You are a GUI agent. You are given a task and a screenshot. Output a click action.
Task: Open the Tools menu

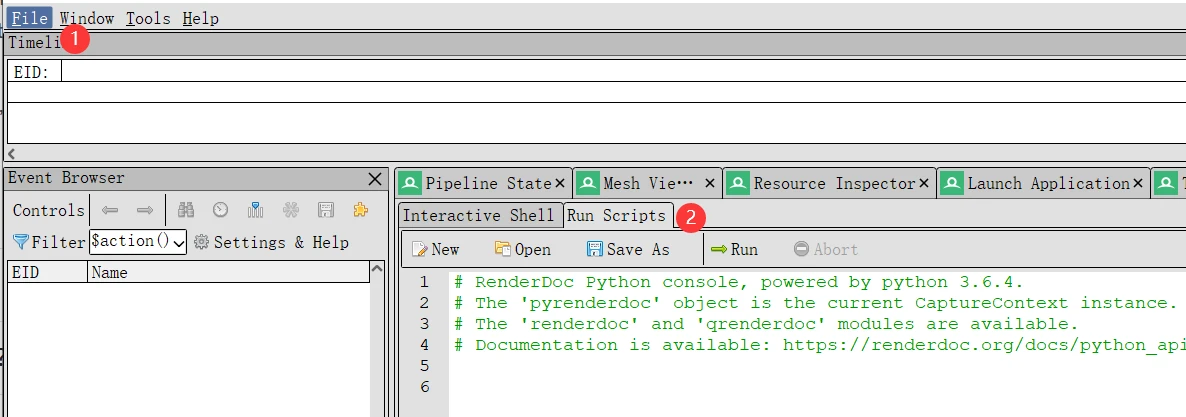pyautogui.click(x=148, y=18)
